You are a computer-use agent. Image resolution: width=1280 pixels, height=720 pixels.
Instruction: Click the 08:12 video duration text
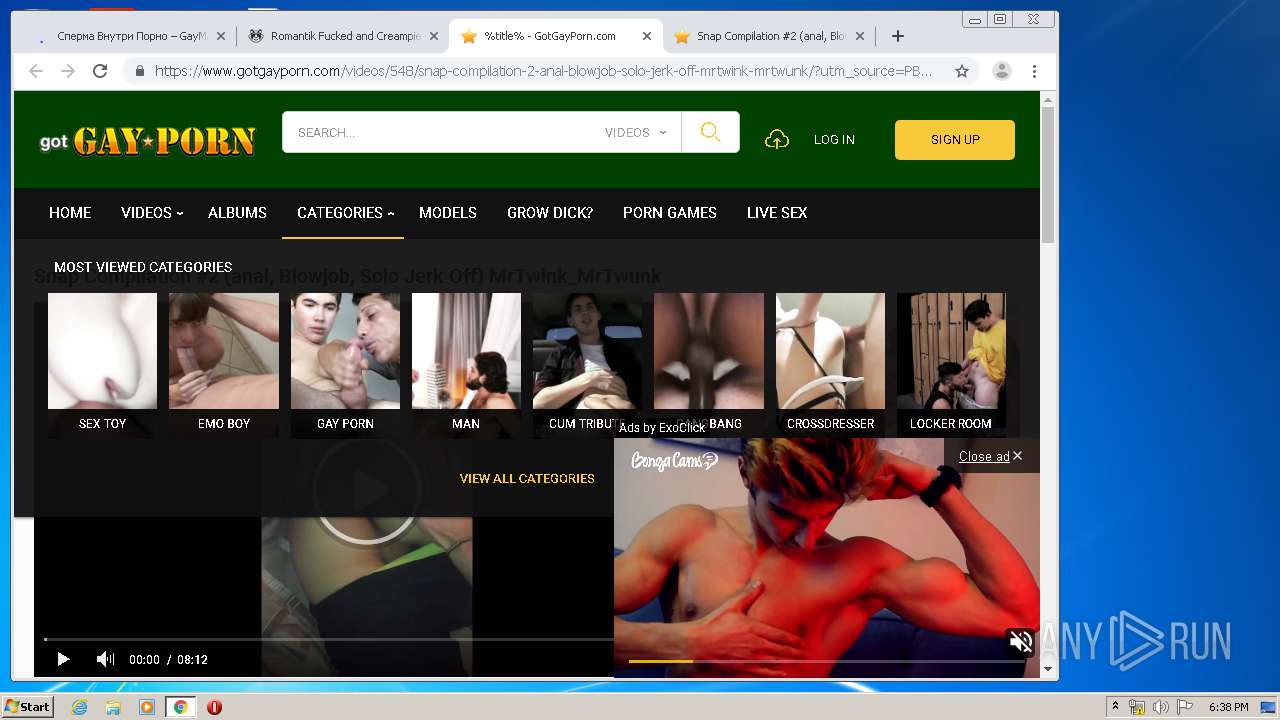coord(192,660)
